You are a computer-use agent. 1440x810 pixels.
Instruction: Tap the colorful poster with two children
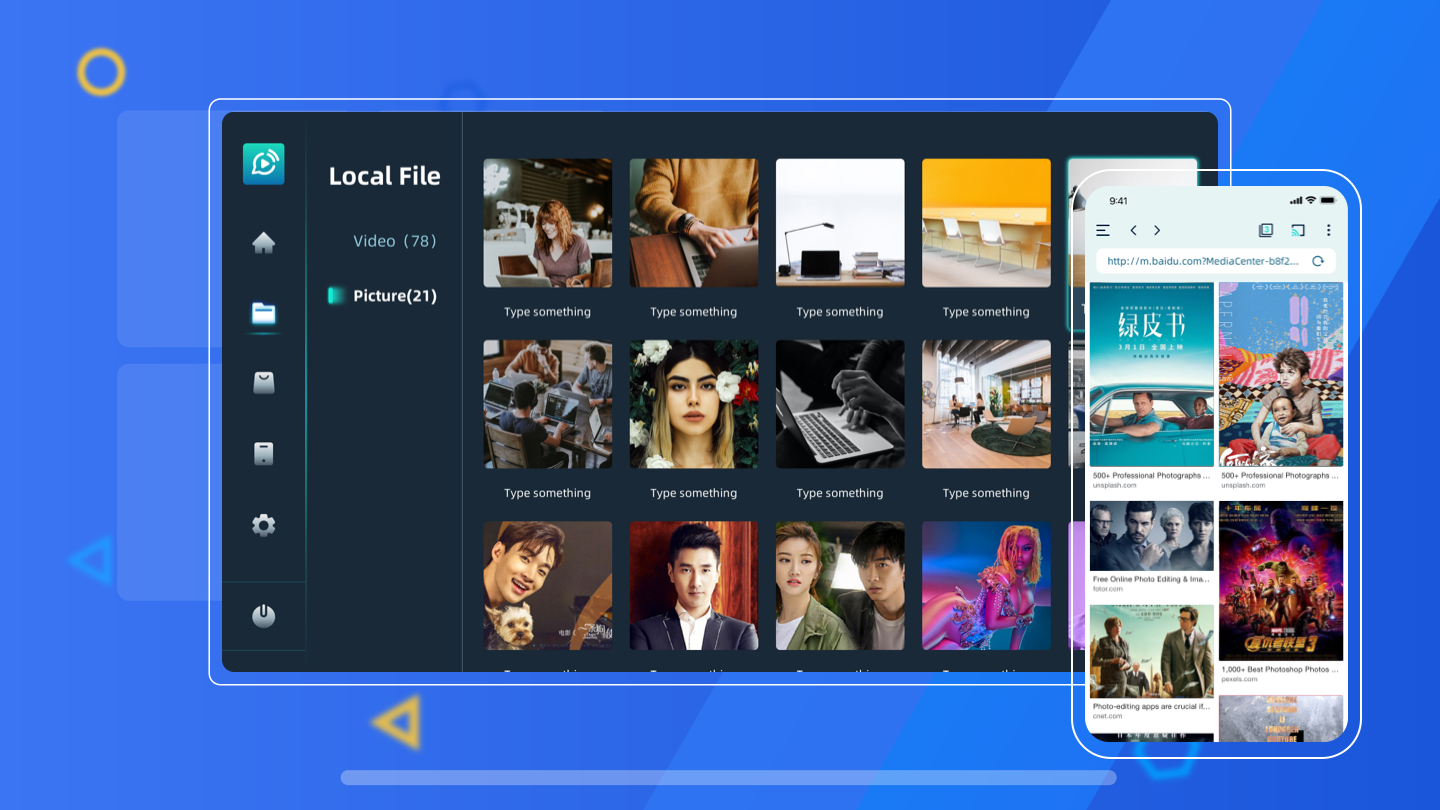(1281, 374)
